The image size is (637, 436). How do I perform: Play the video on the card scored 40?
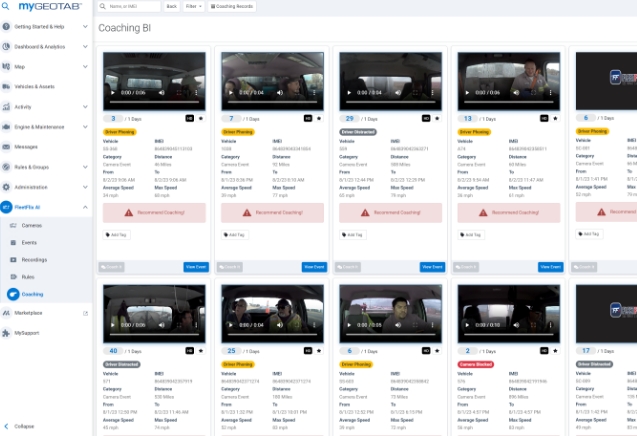113,325
